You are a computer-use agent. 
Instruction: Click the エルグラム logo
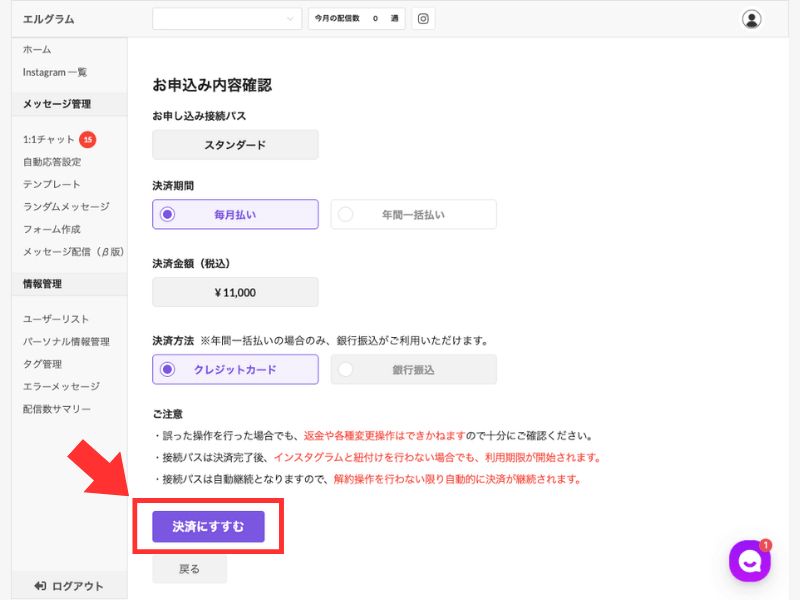point(48,19)
